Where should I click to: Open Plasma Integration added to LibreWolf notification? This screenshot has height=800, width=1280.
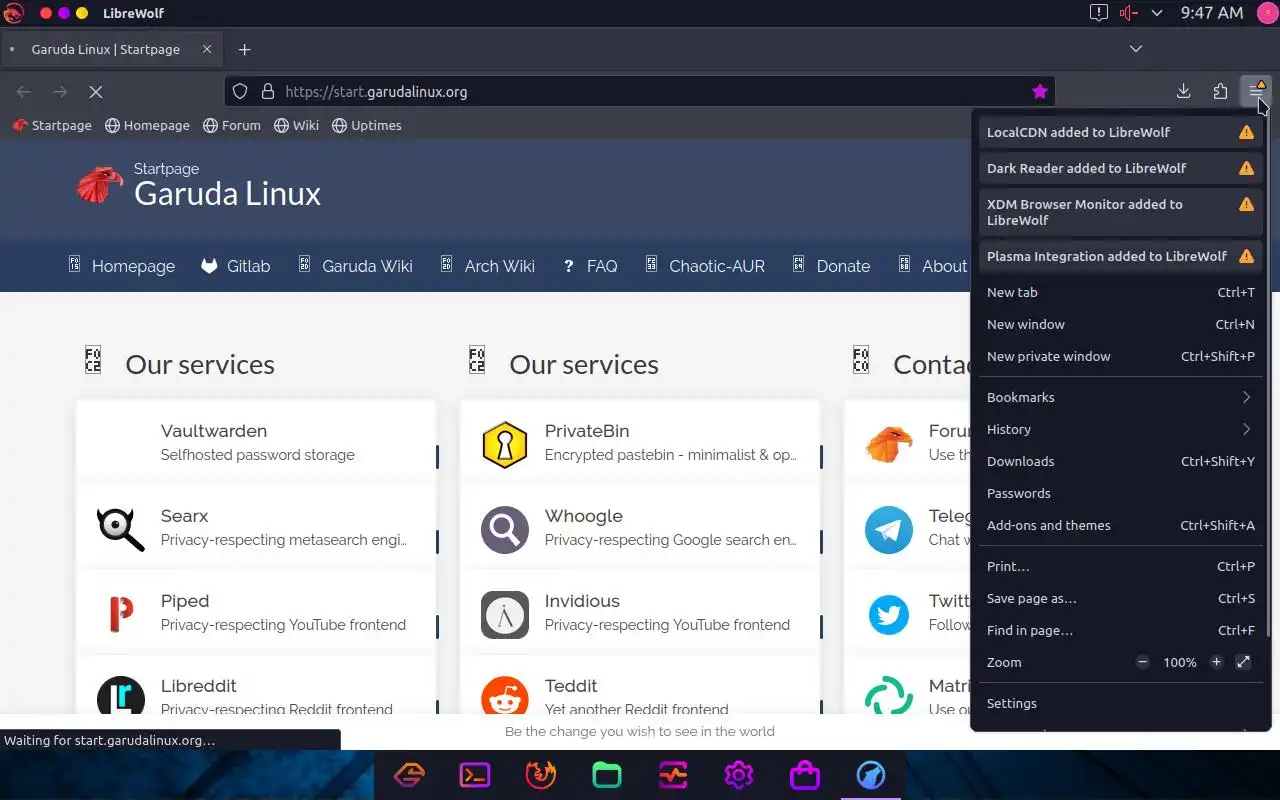coord(1120,256)
